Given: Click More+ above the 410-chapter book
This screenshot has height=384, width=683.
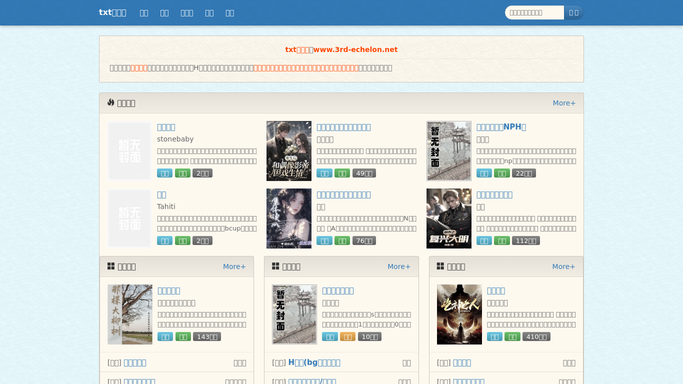Looking at the screenshot, I should [x=563, y=266].
